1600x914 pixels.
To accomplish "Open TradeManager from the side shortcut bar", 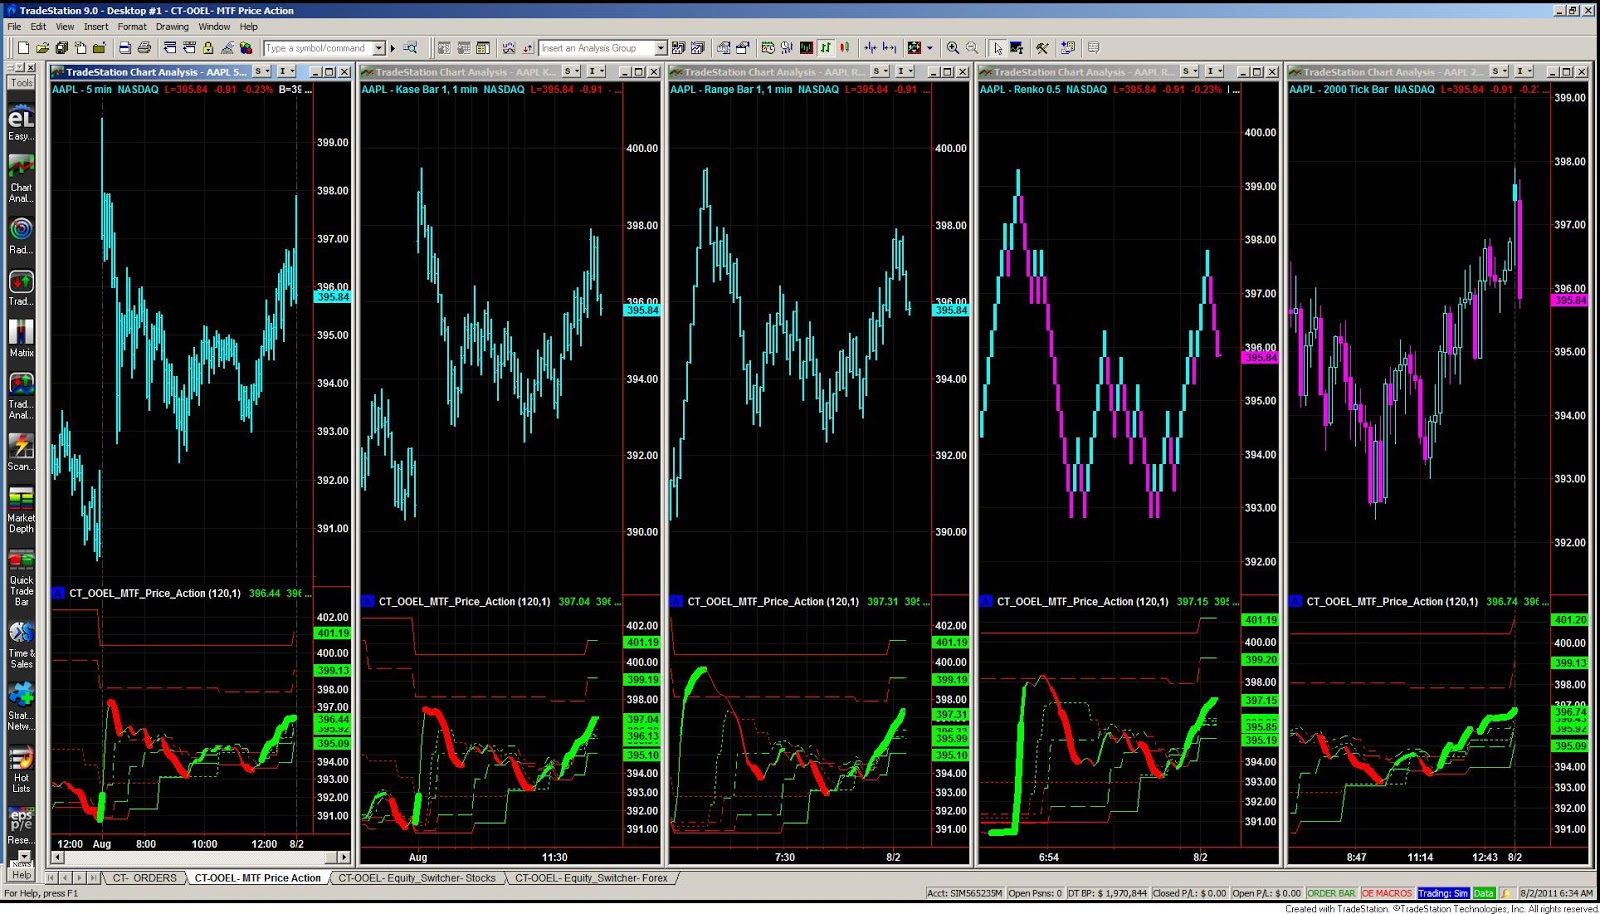I will coord(21,288).
